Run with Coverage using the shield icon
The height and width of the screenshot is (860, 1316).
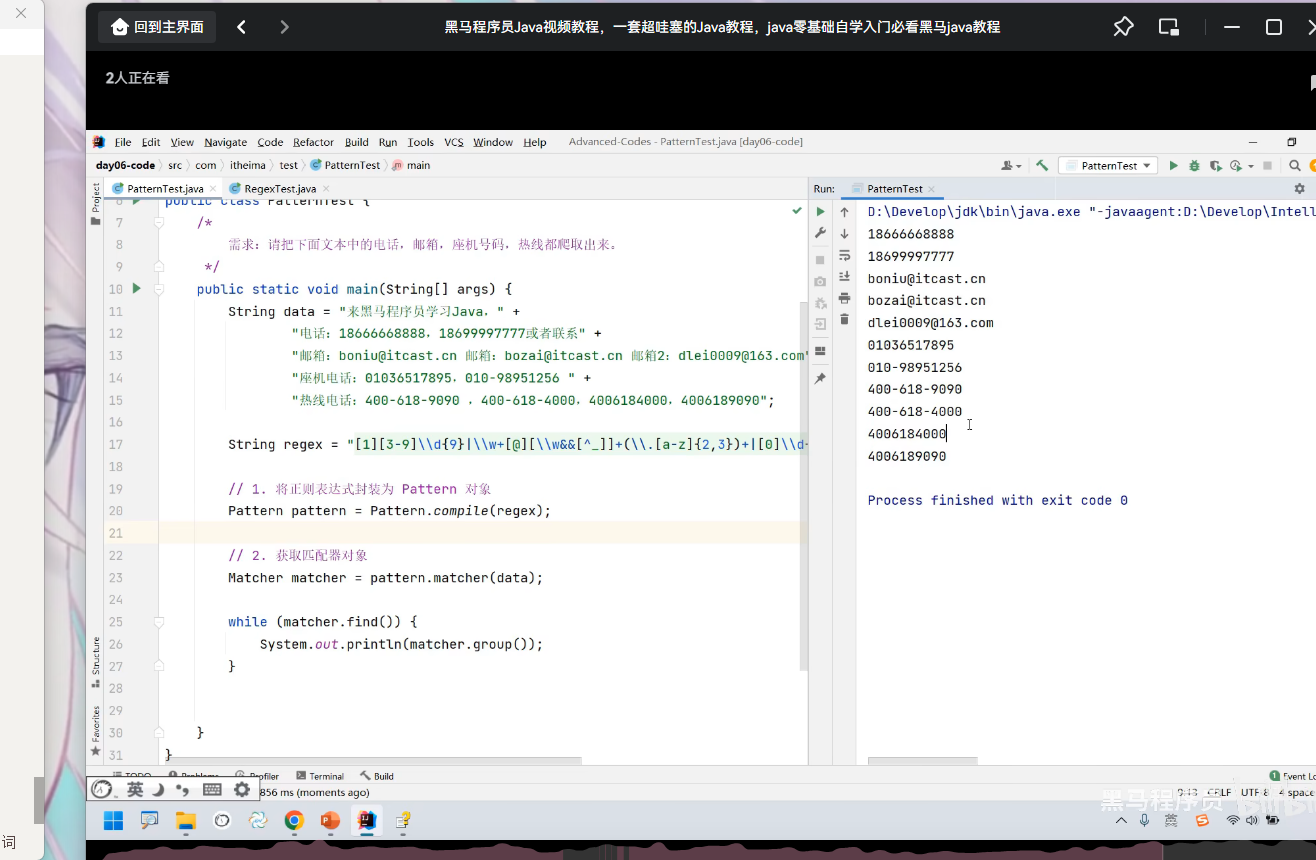1215,166
